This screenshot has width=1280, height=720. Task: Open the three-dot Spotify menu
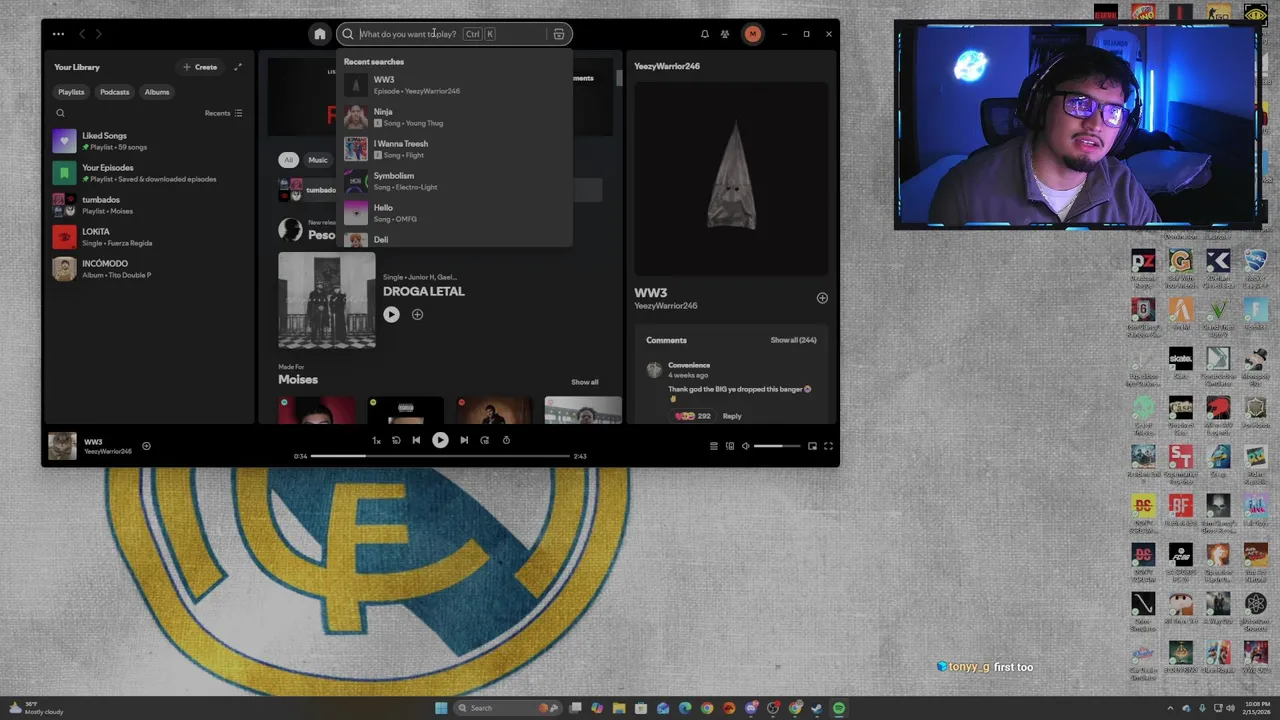pos(58,34)
